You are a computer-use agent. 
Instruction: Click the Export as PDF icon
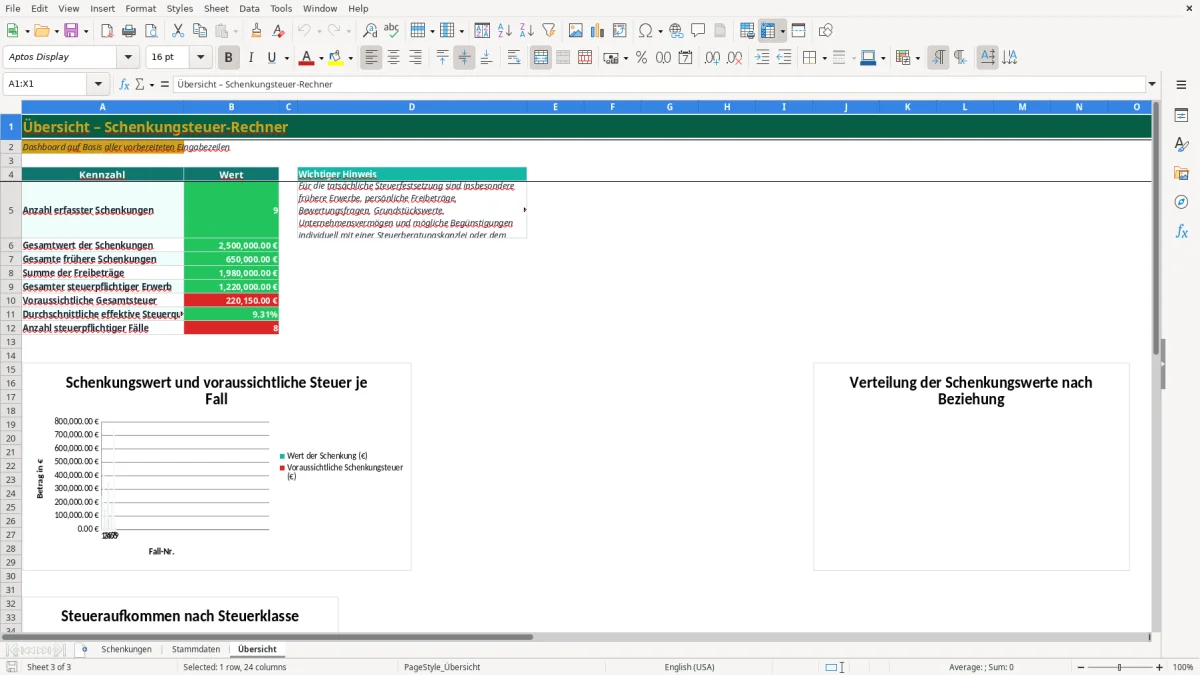[107, 31]
